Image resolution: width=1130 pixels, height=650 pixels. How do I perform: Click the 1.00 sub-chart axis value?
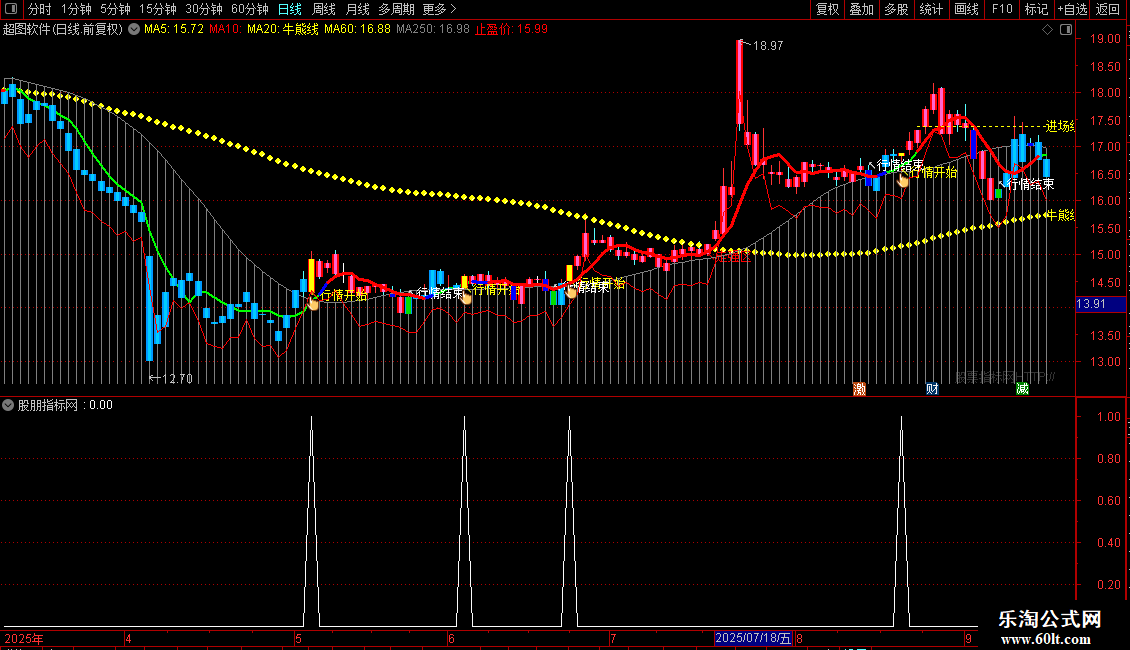[x=1108, y=417]
